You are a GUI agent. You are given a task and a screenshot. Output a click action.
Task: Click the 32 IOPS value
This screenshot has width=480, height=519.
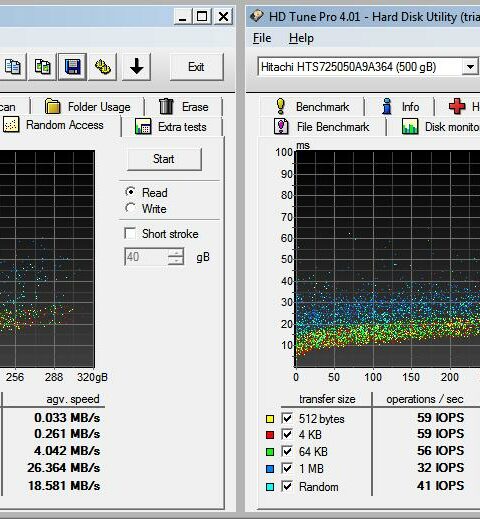point(440,467)
